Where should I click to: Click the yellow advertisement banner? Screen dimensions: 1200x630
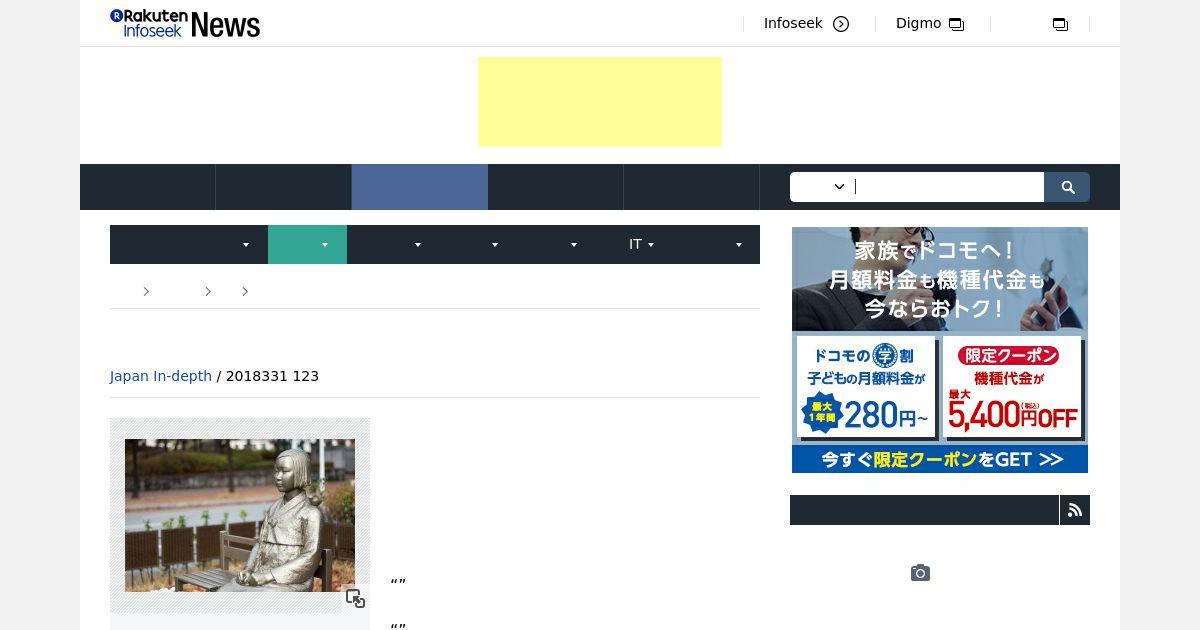pyautogui.click(x=600, y=102)
